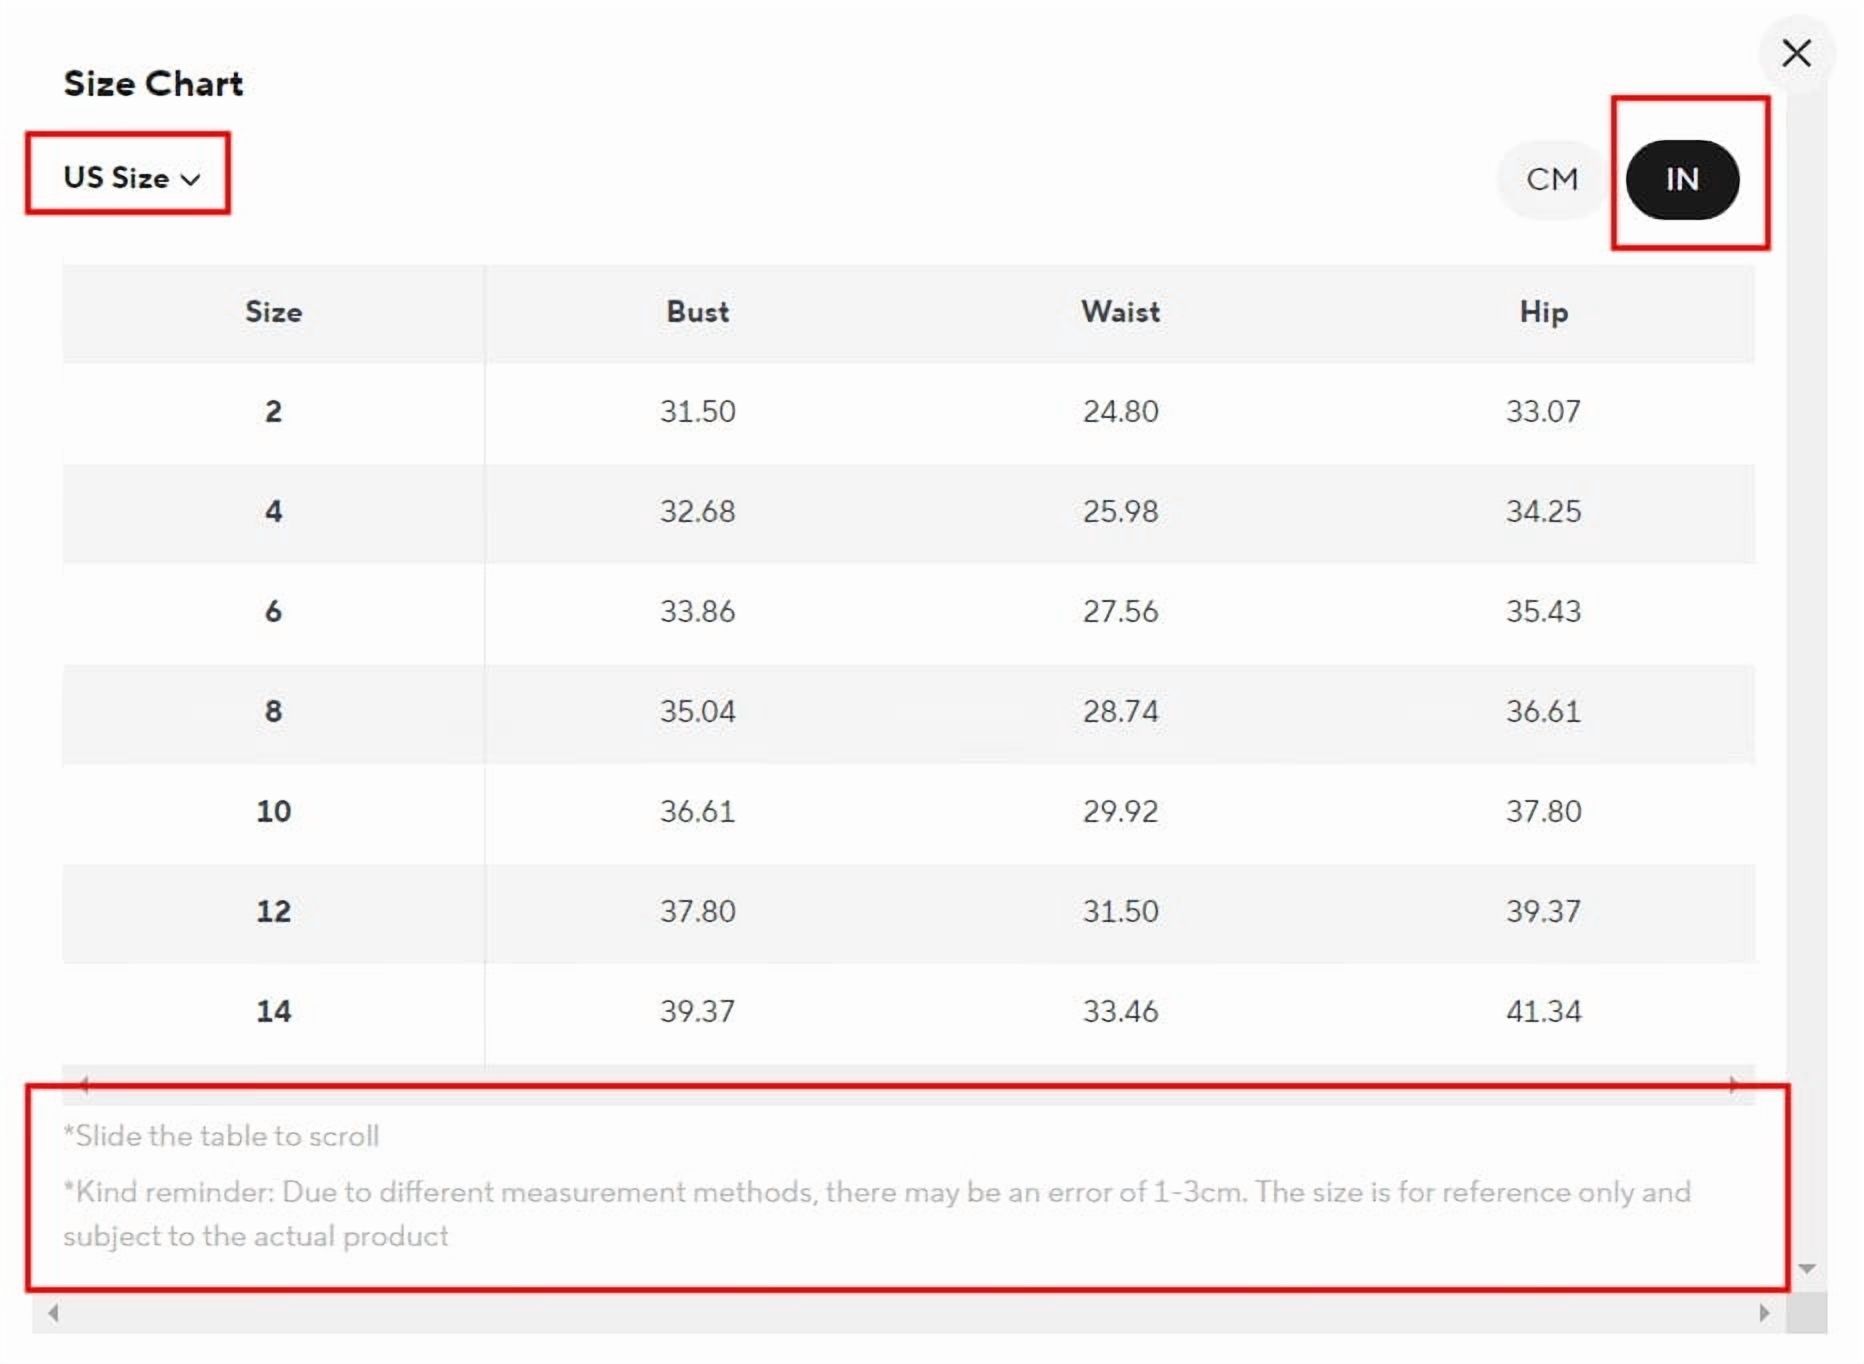Click waist value 24.80
1864x1364 pixels.
1120,411
